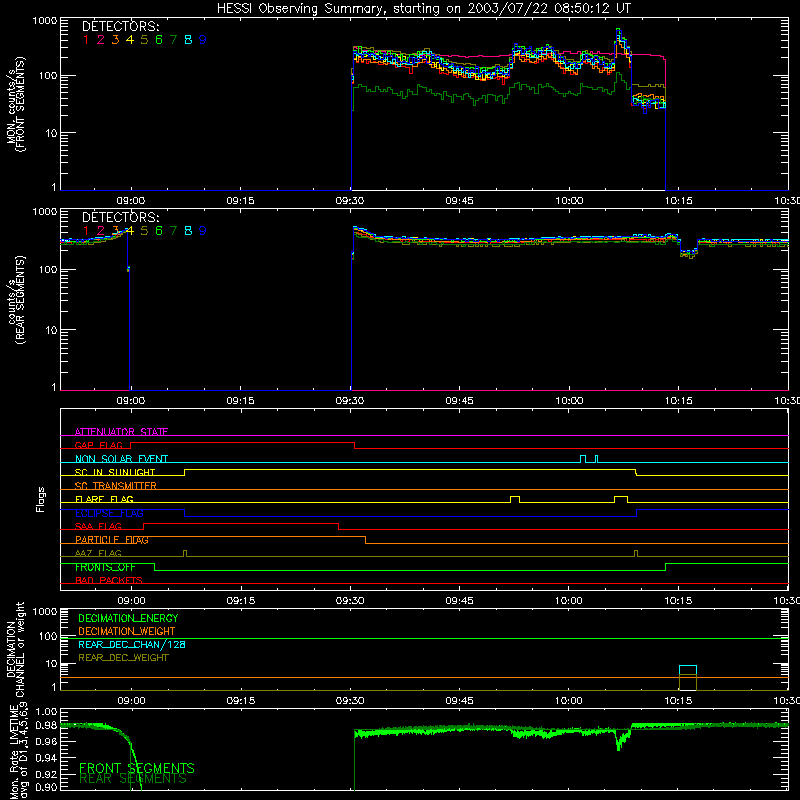
Task: Click the REAR_DEC_WEIGHT legend entry
Action: [123, 658]
